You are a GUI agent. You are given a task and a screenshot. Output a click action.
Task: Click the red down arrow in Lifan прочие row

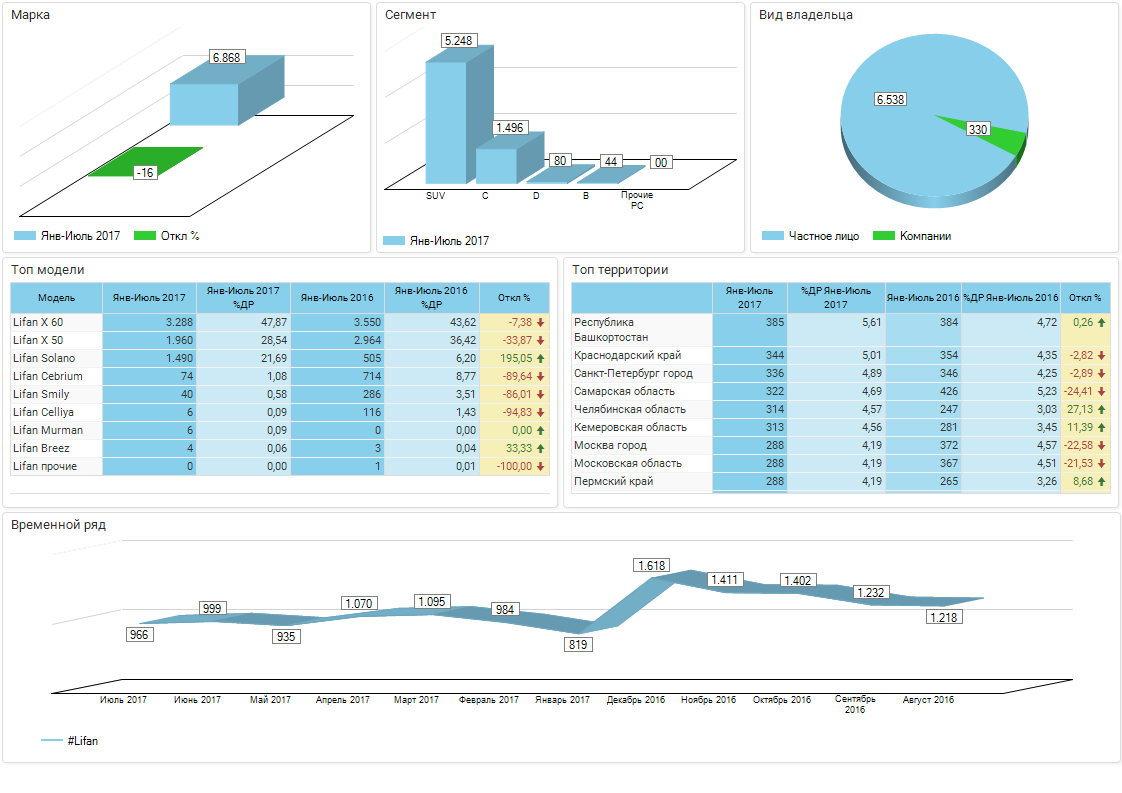[x=541, y=467]
